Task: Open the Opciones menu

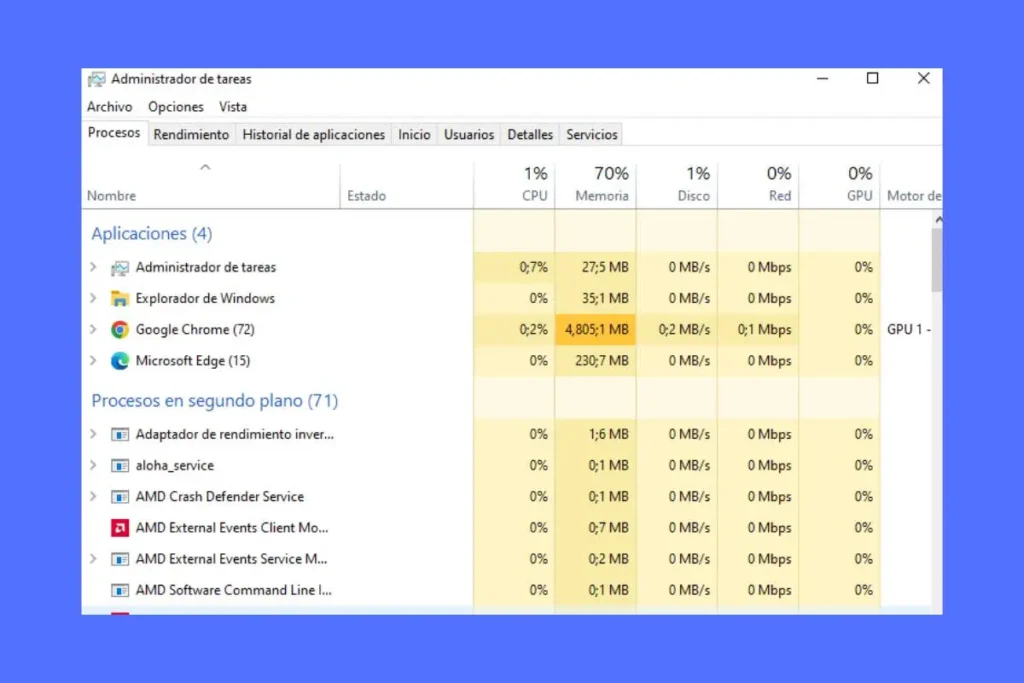Action: (x=176, y=107)
